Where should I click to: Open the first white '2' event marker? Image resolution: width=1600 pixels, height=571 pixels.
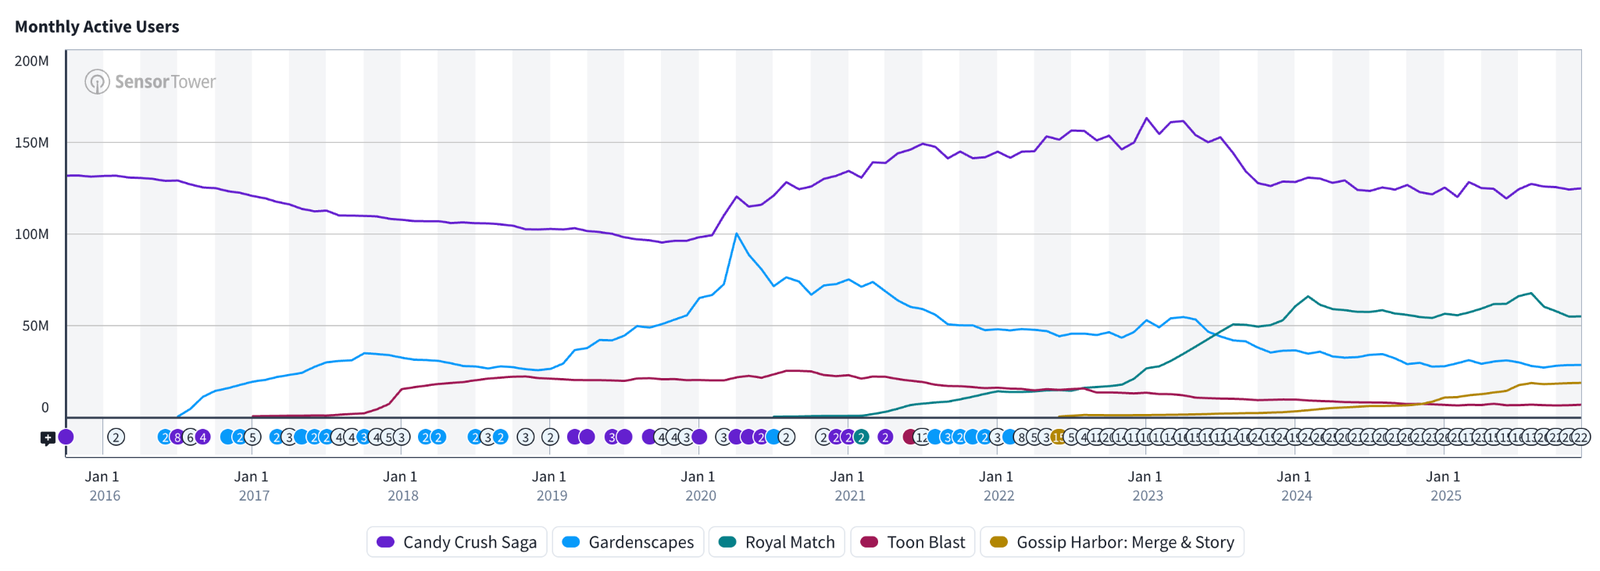116,437
